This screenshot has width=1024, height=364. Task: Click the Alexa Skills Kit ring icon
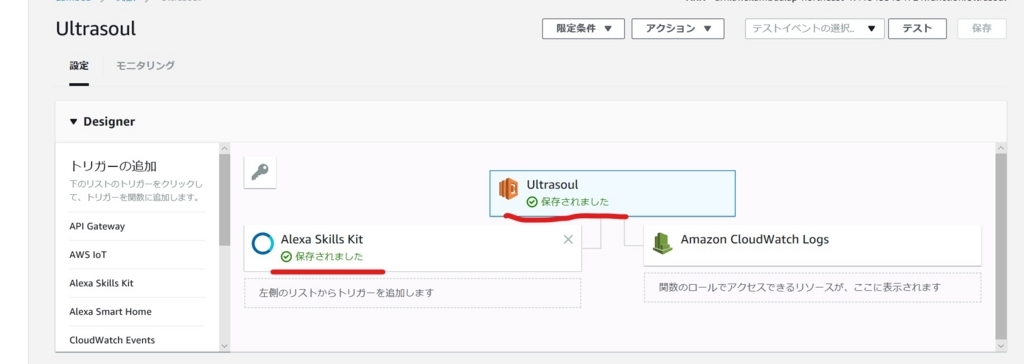[x=263, y=243]
